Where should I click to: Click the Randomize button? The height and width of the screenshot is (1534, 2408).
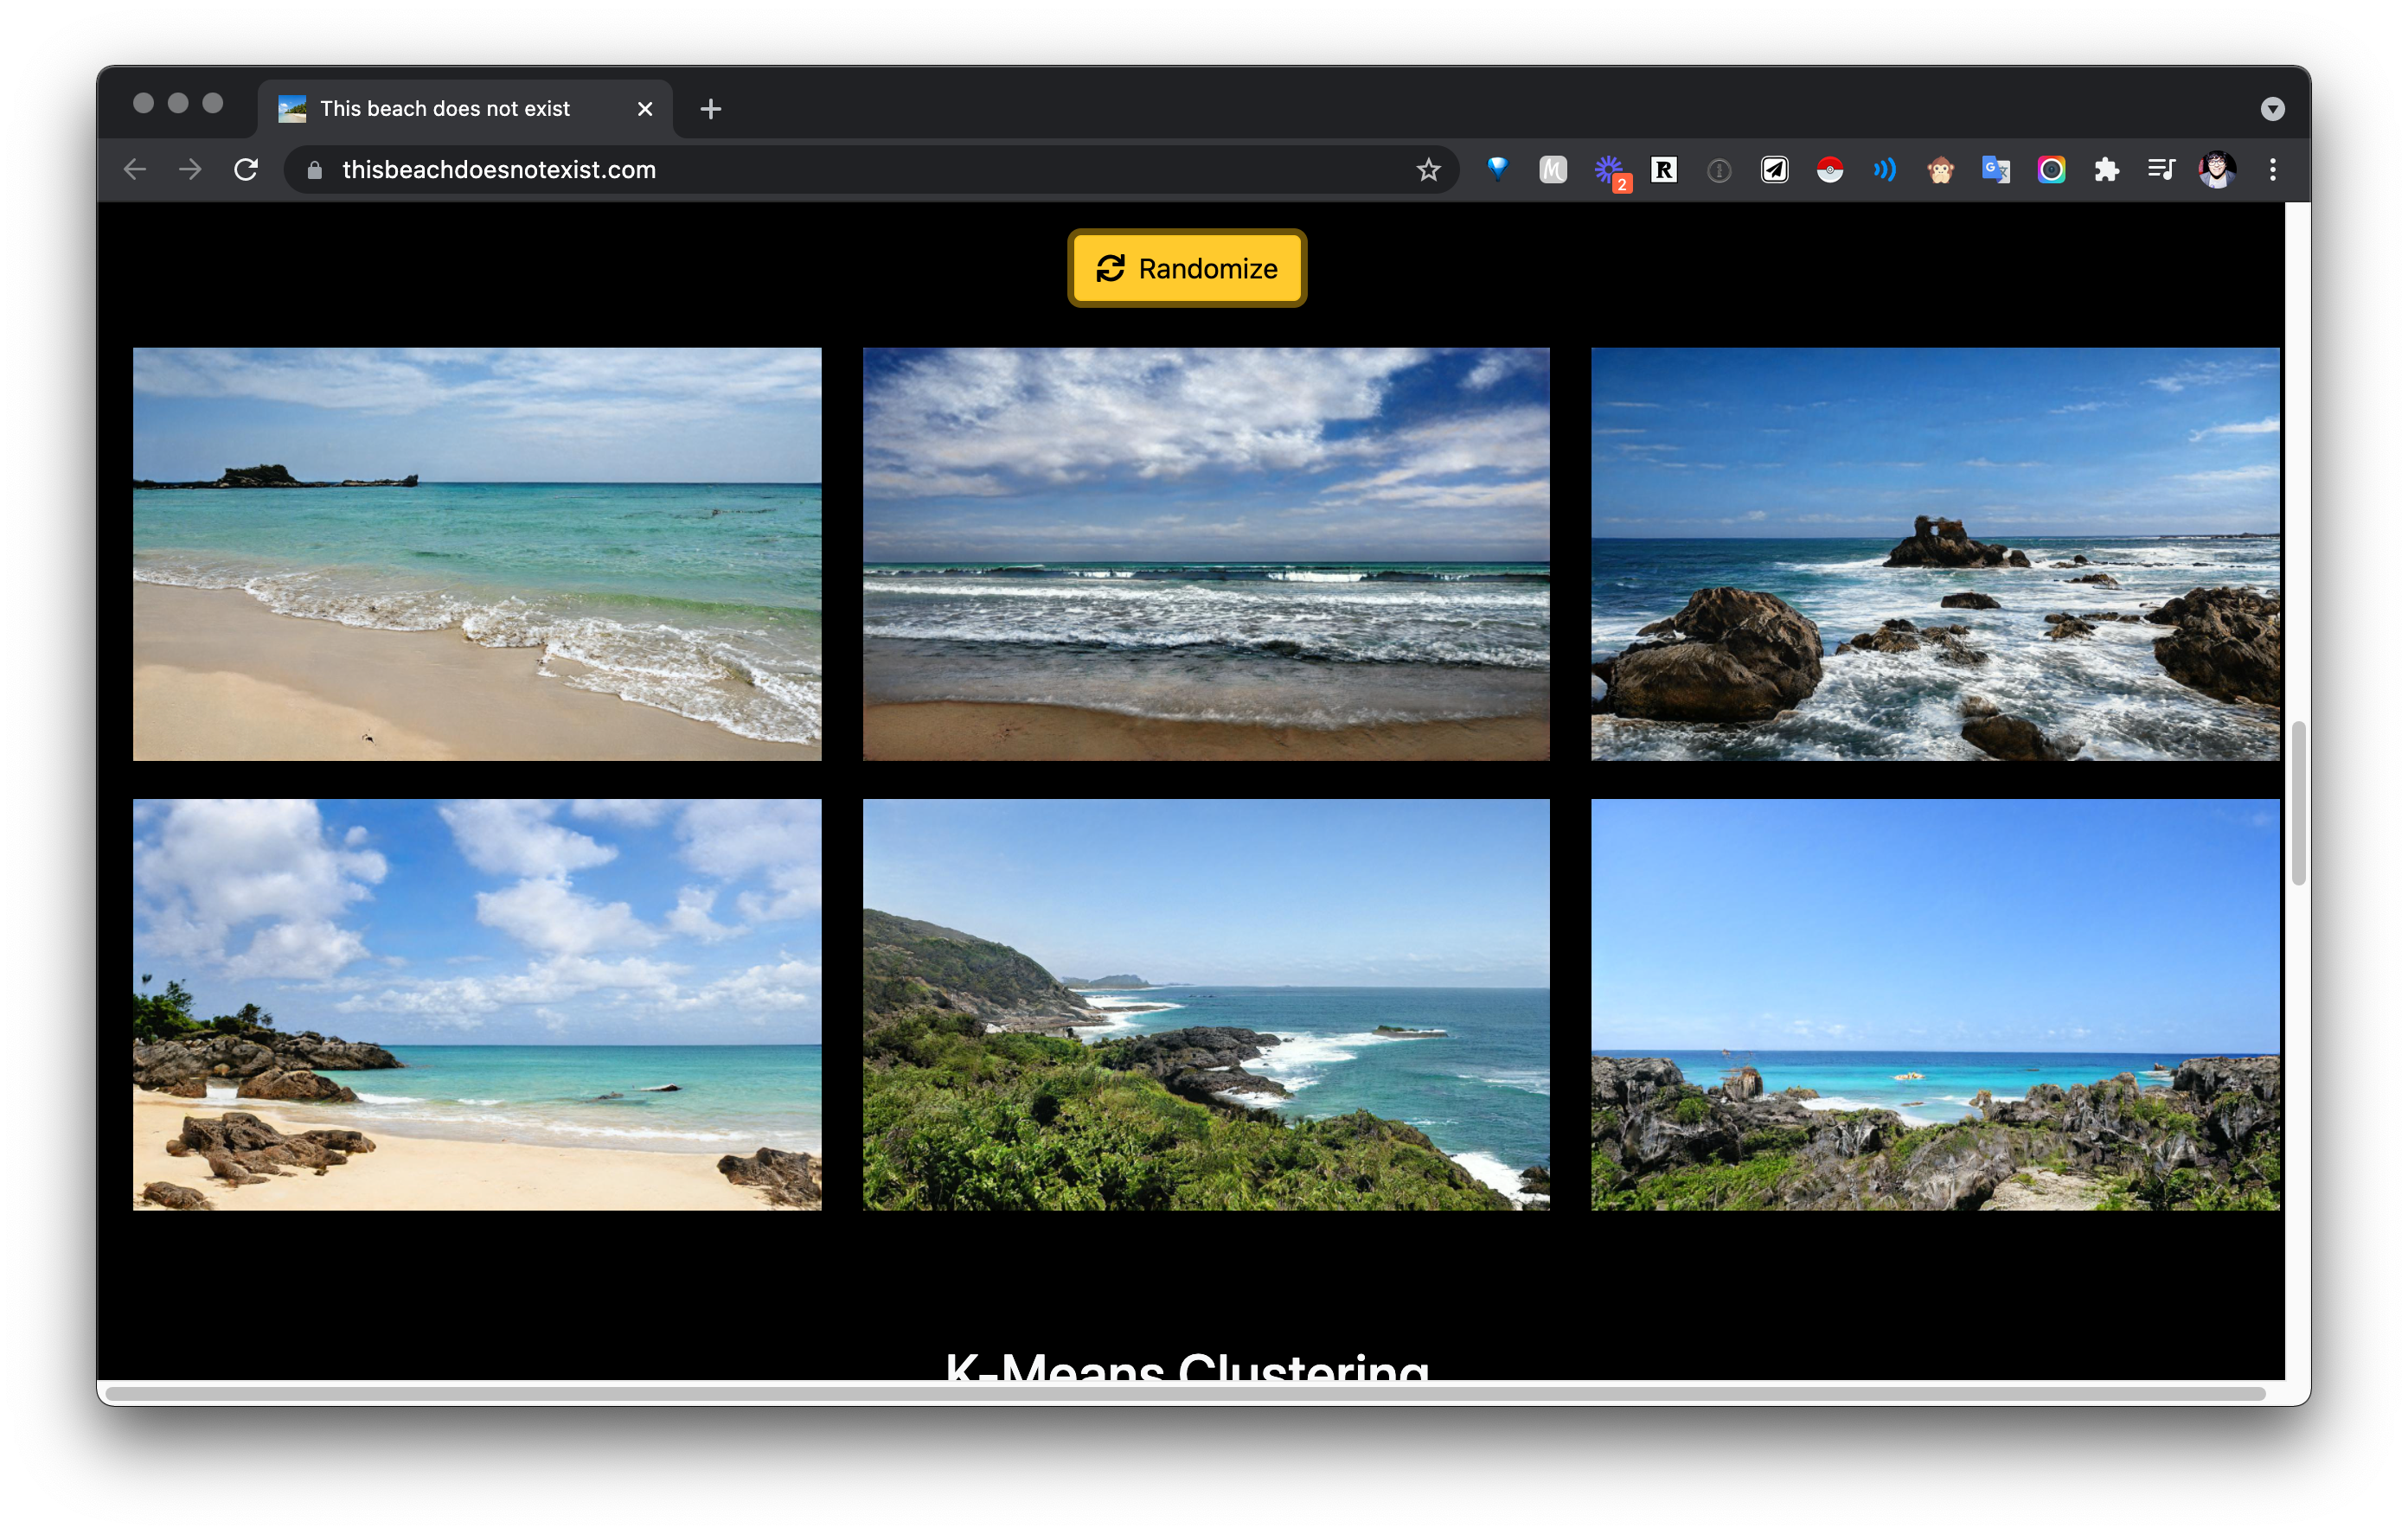coord(1187,268)
